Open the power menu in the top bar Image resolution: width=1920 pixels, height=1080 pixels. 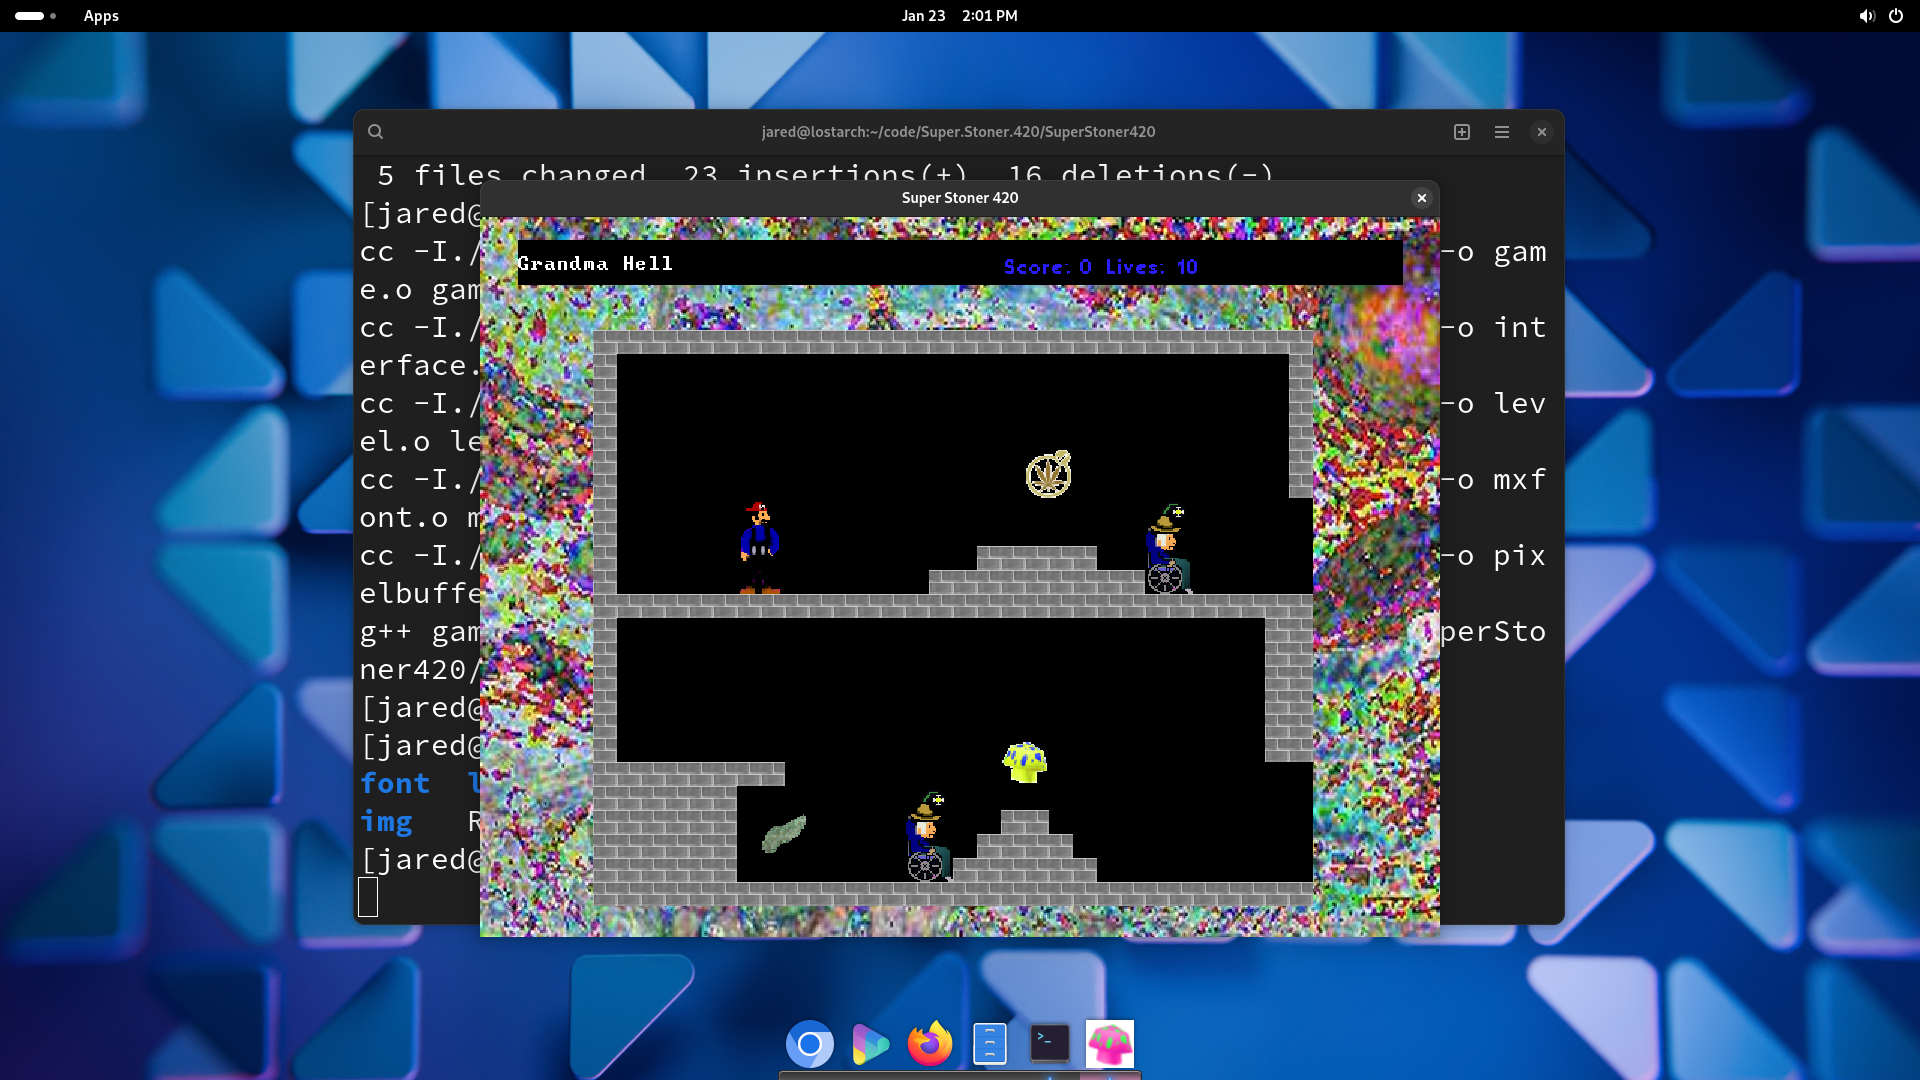click(x=1896, y=16)
